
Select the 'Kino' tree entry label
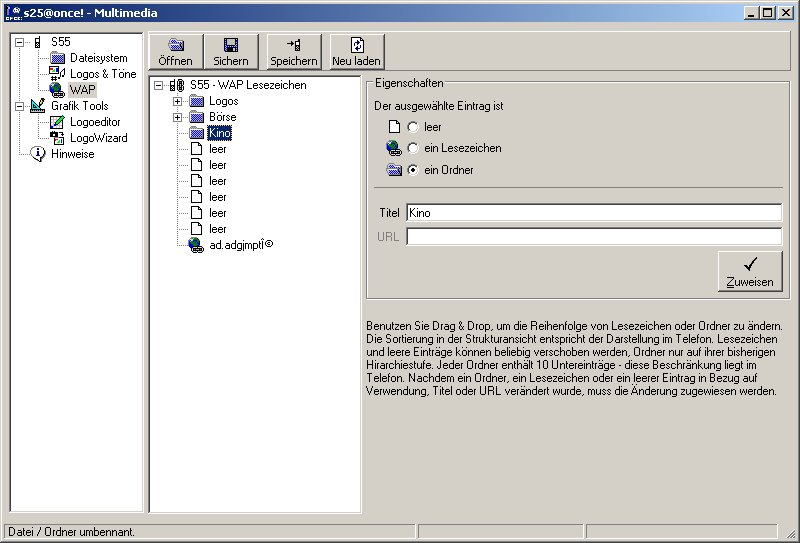coord(220,133)
